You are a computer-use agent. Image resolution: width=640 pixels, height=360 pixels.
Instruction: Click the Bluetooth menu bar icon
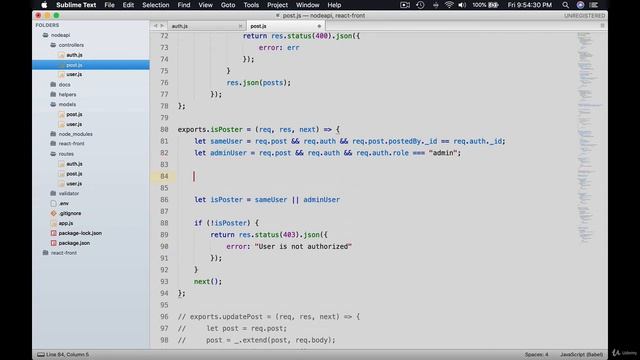[436, 5]
